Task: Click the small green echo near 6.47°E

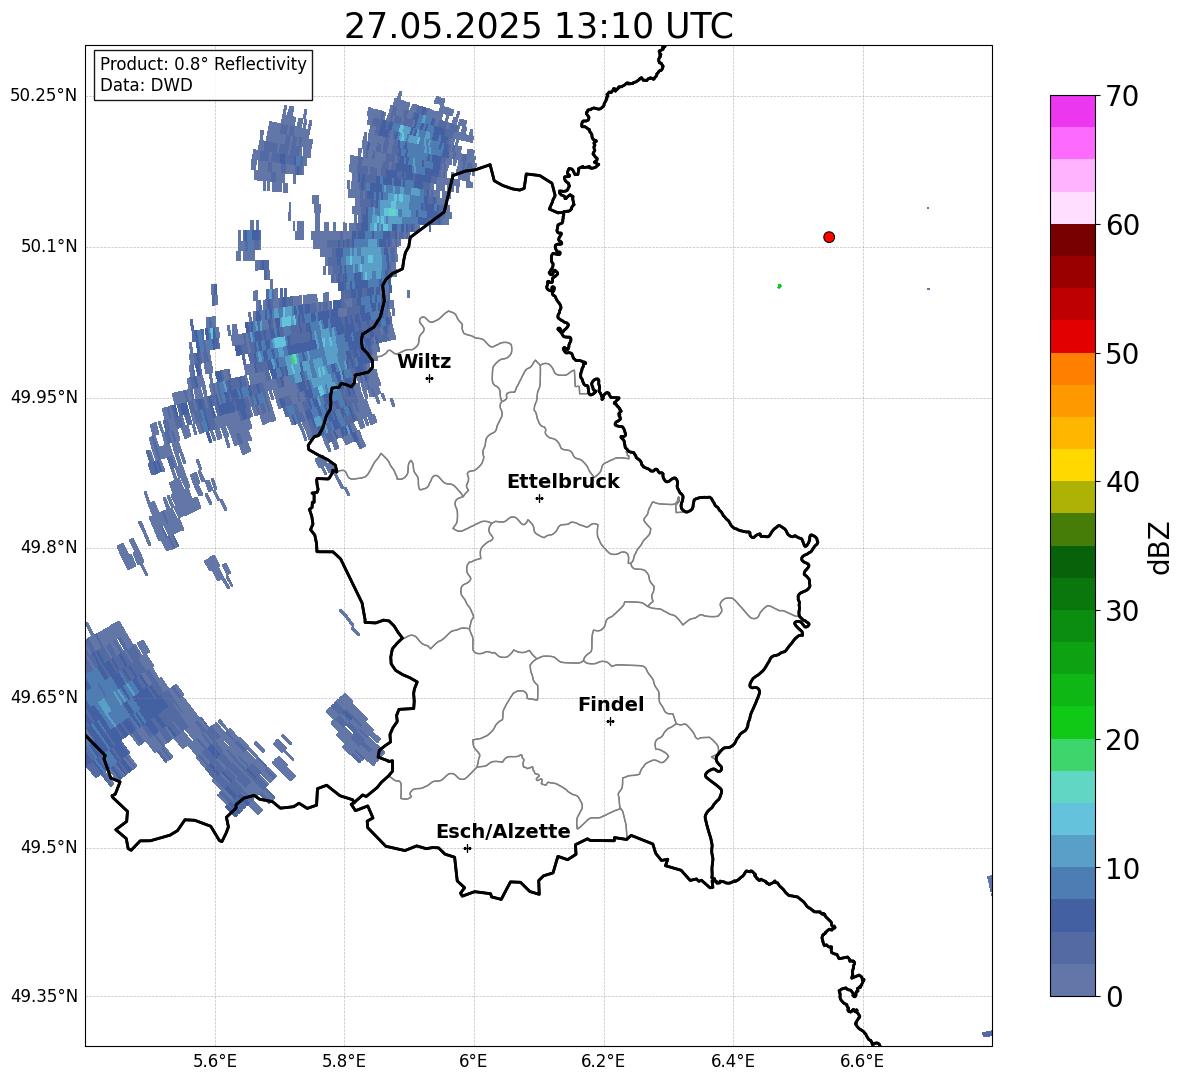Action: click(779, 286)
